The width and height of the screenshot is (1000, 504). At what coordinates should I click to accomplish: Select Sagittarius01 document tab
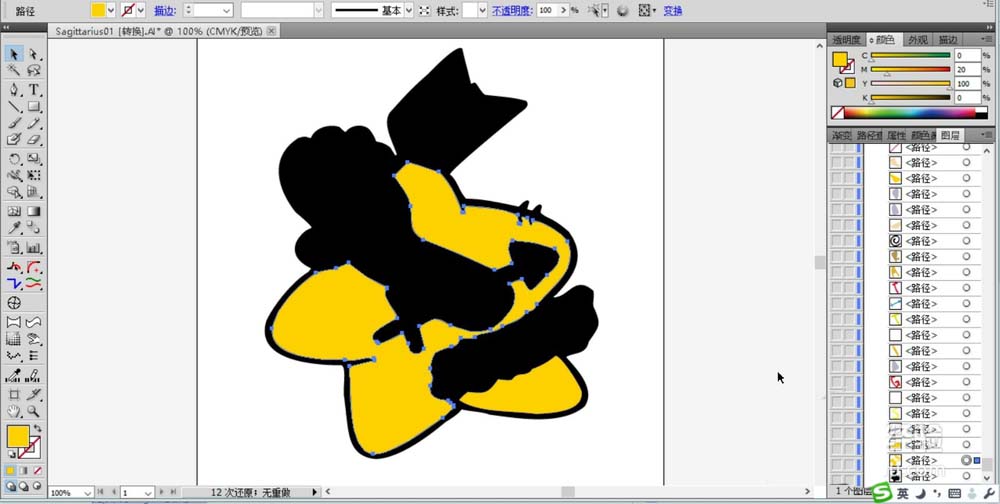159,31
